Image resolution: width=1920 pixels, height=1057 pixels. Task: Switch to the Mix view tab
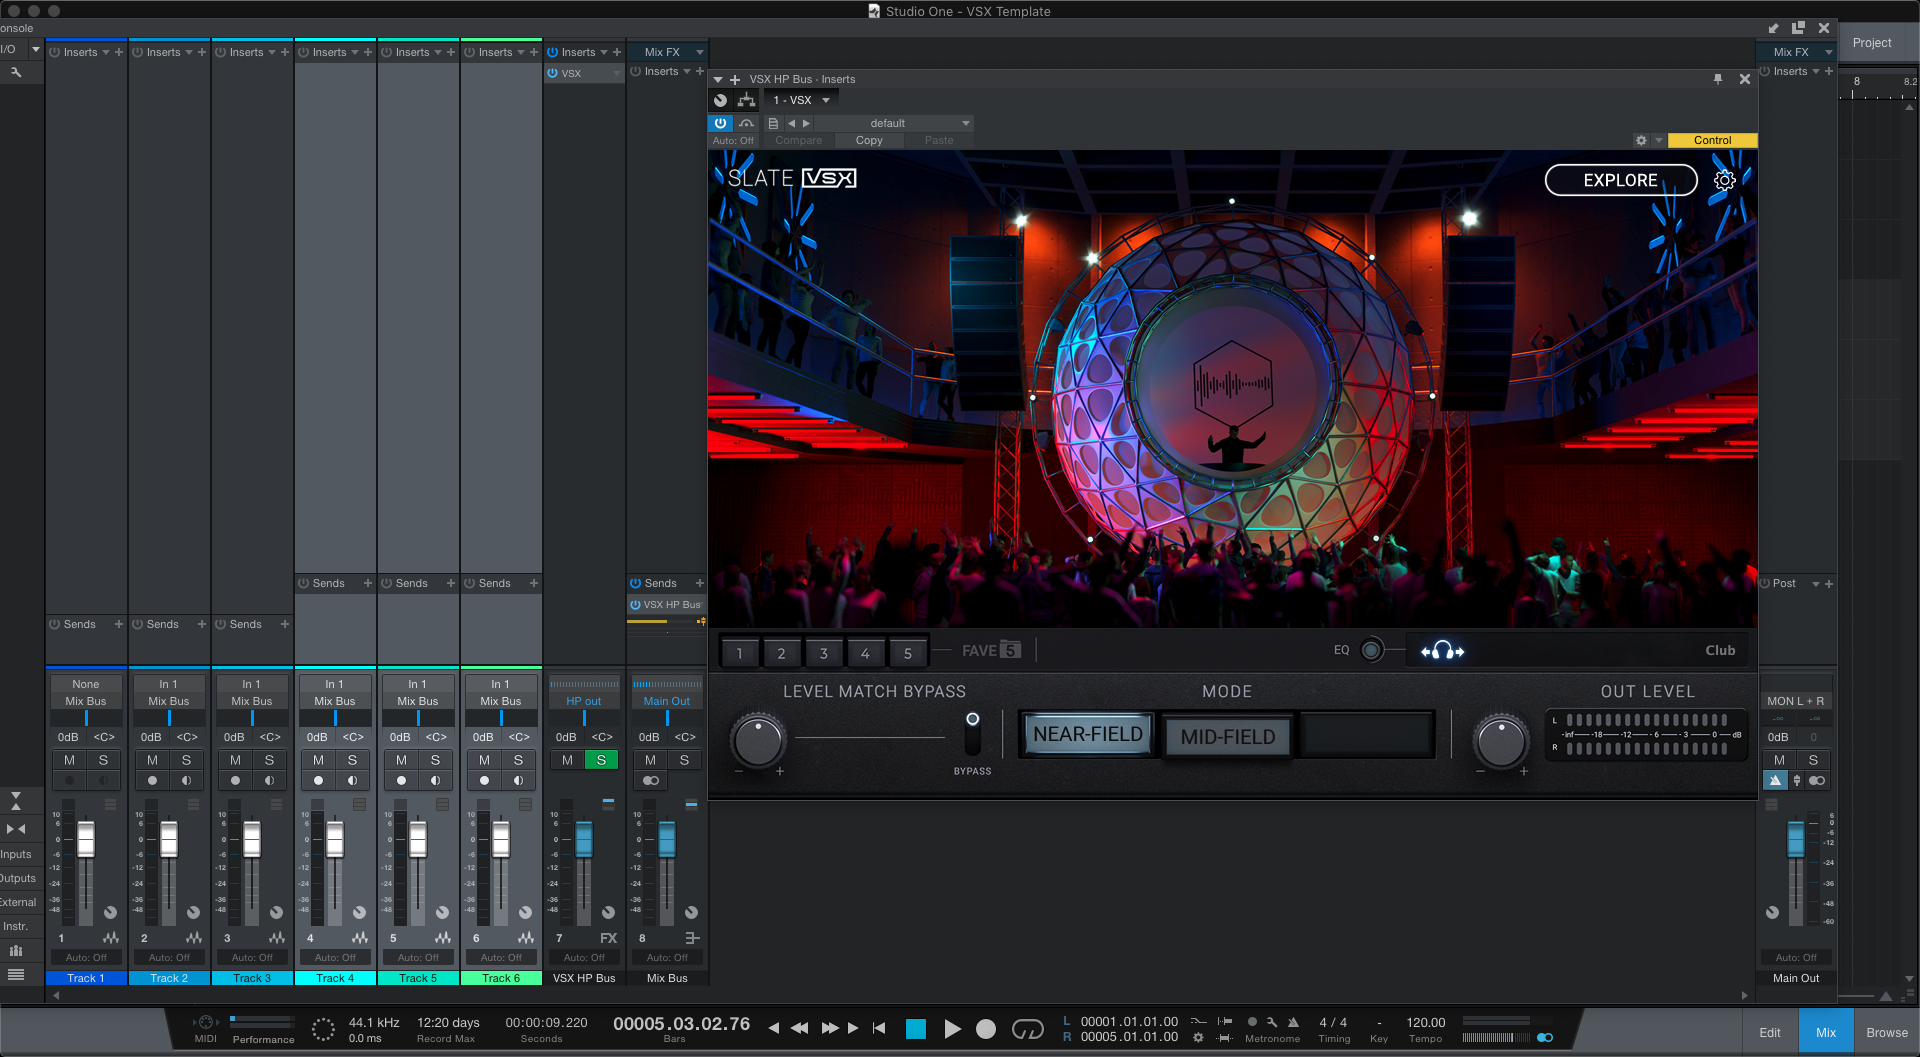1826,1032
